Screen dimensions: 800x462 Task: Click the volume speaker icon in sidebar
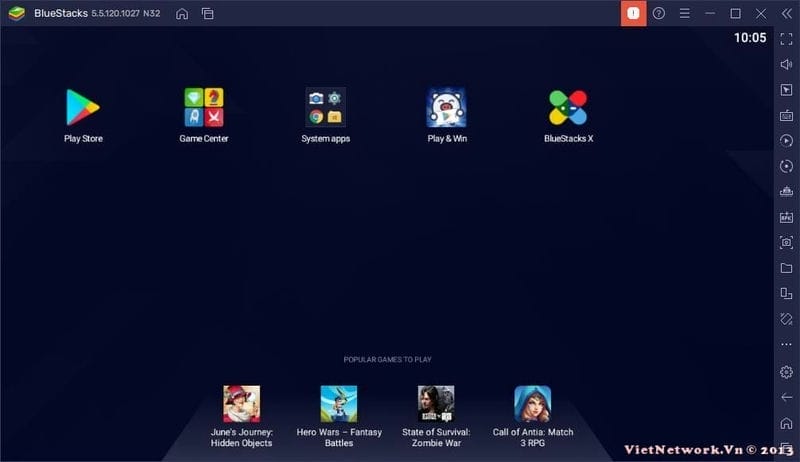786,64
